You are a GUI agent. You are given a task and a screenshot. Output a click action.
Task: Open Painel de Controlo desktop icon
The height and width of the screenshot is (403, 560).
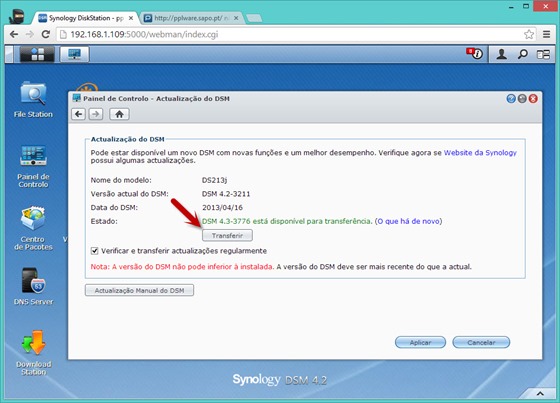tap(33, 166)
